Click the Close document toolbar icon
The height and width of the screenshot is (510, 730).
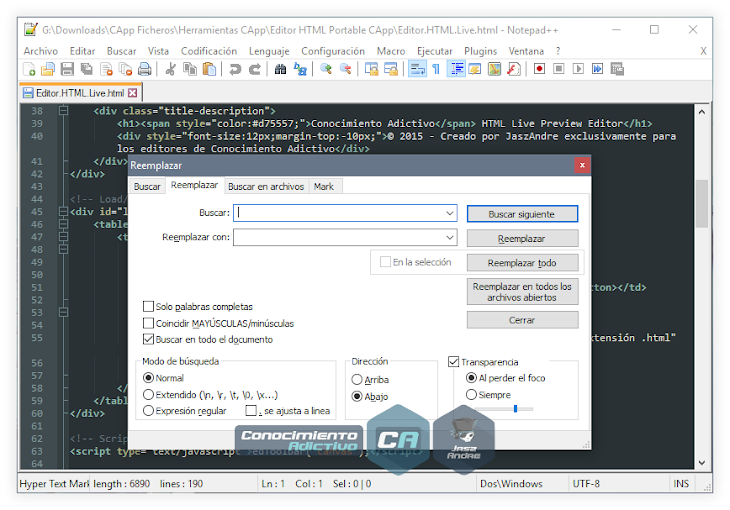coord(106,69)
